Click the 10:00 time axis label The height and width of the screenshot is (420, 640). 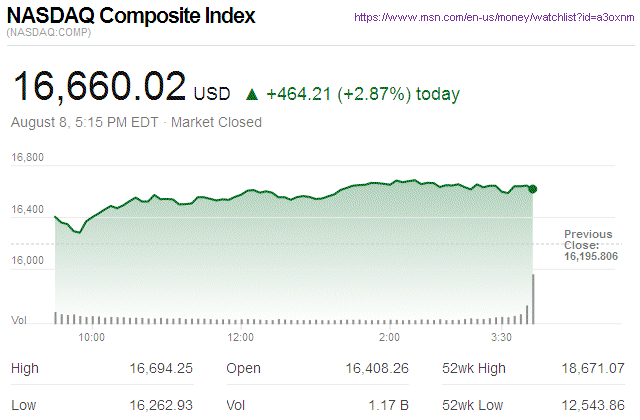coord(92,337)
